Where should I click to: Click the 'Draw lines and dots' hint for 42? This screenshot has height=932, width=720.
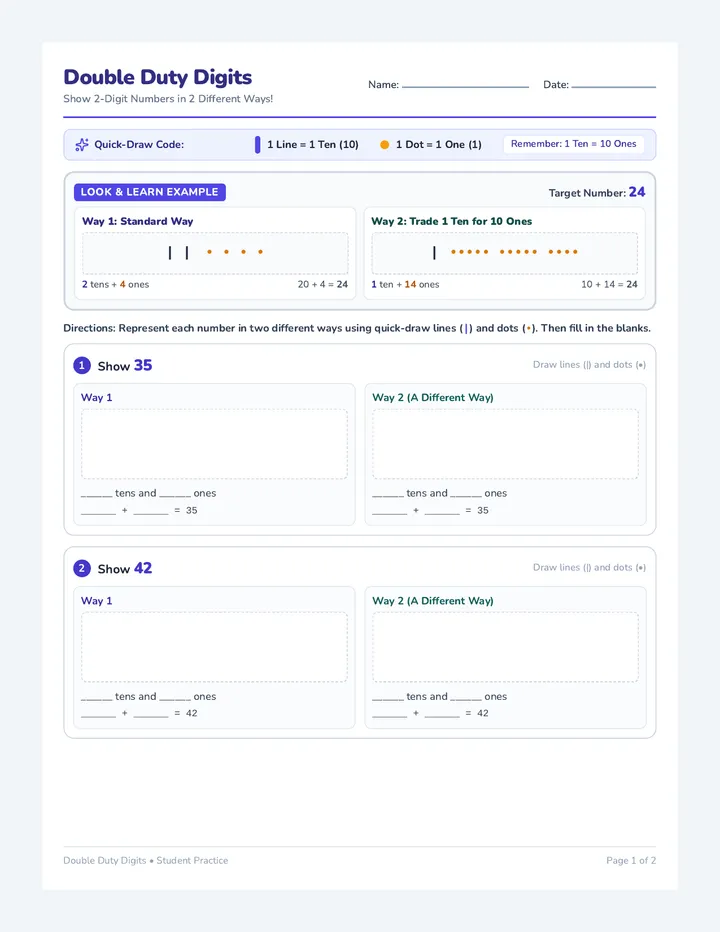pyautogui.click(x=589, y=567)
